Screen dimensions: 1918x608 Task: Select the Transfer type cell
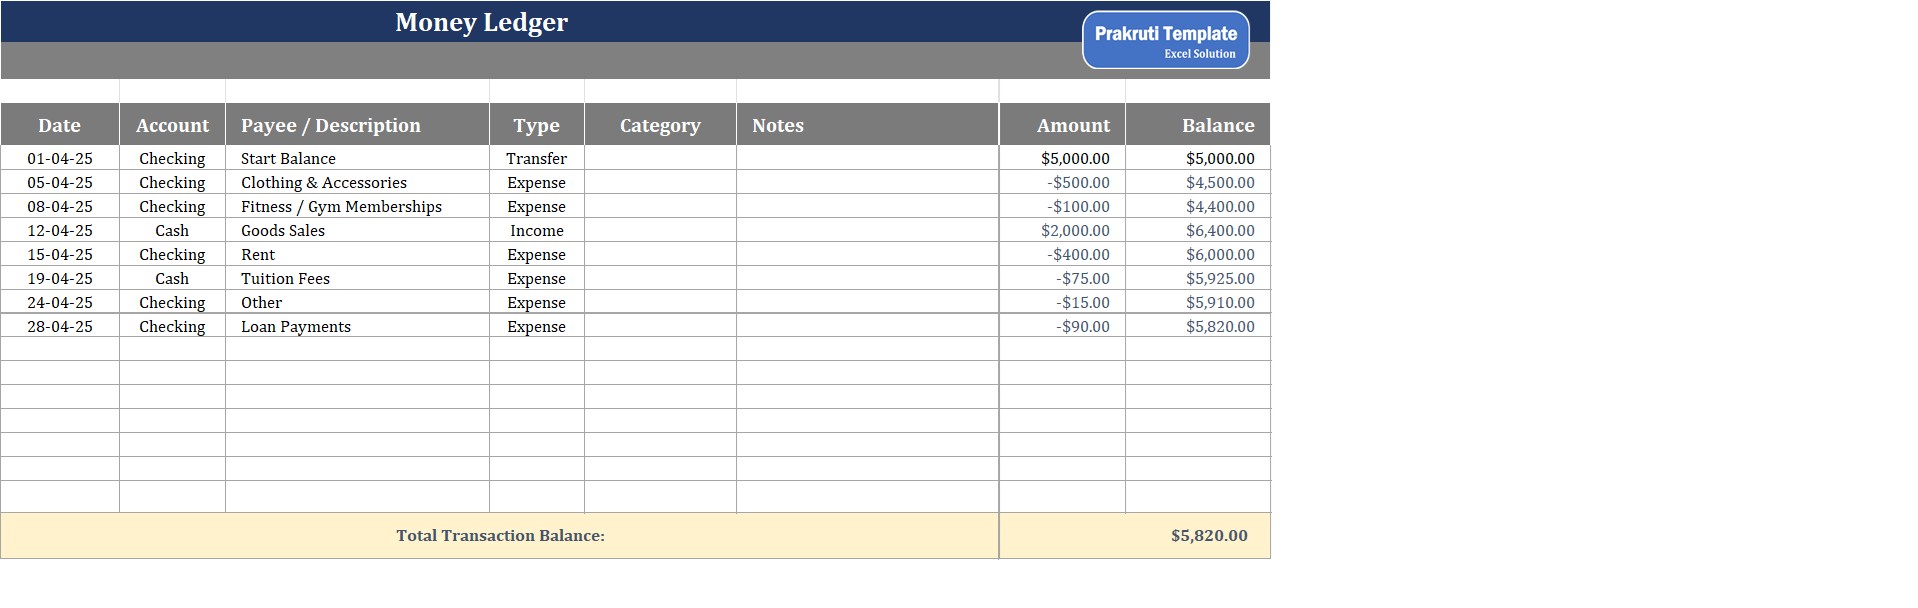pyautogui.click(x=537, y=158)
